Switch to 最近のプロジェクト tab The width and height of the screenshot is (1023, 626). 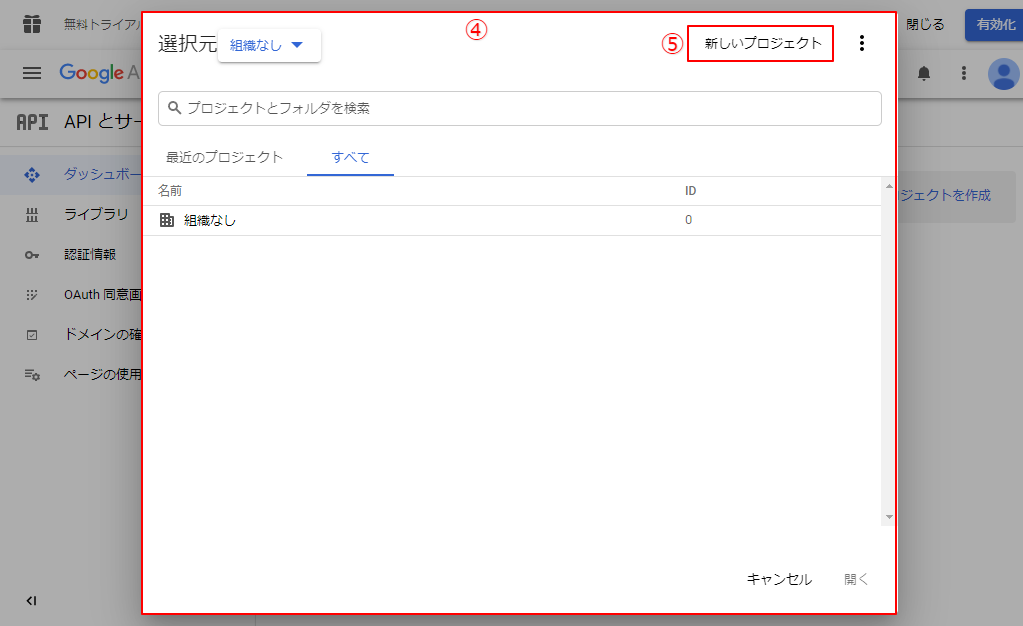(x=225, y=157)
